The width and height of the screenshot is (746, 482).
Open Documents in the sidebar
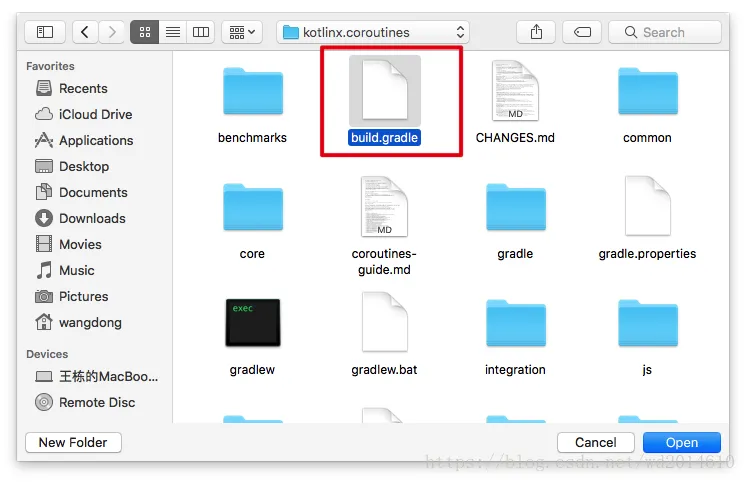[82, 192]
